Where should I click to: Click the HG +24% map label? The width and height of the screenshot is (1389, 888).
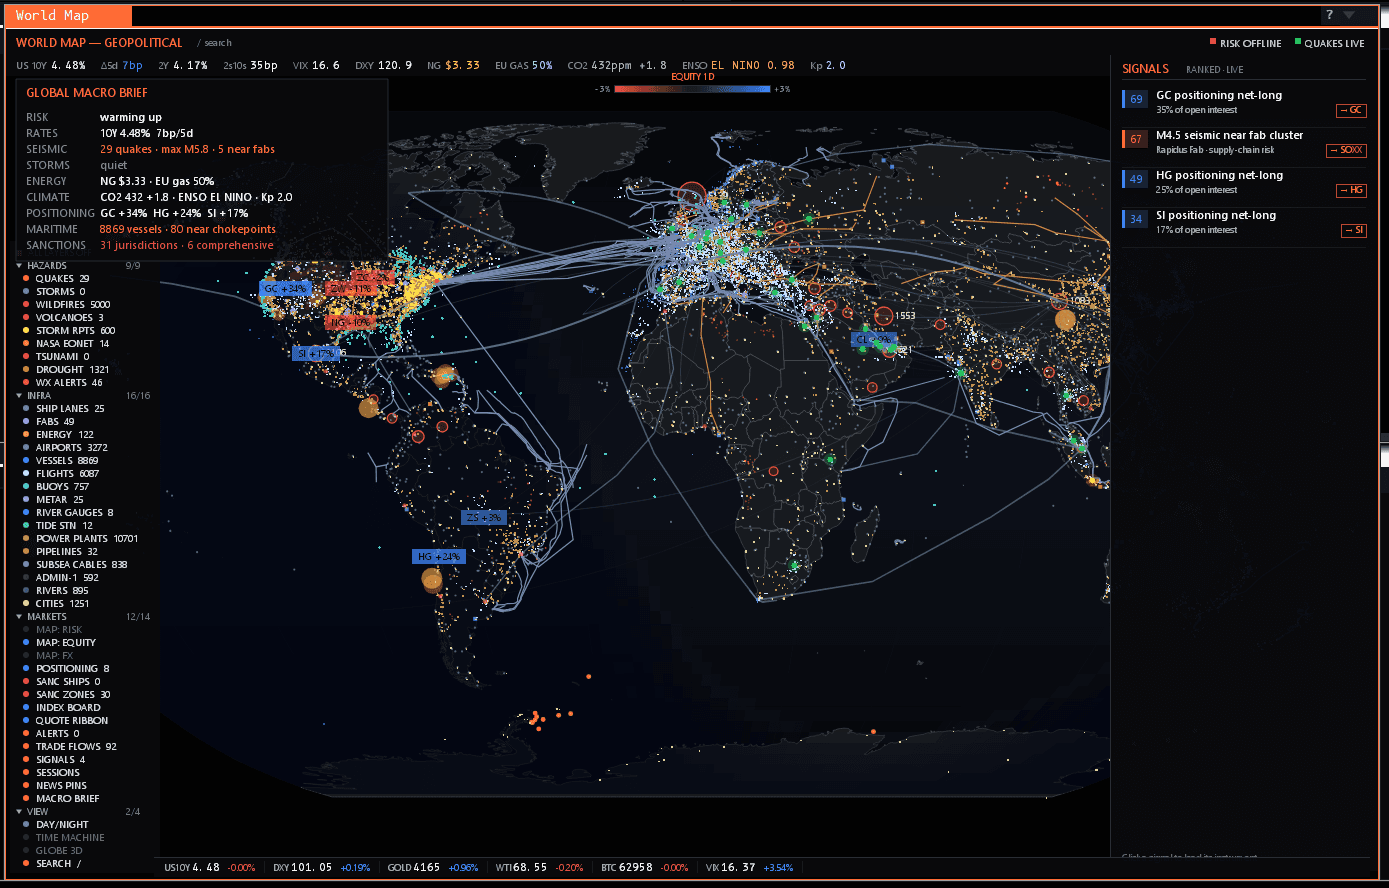point(439,556)
